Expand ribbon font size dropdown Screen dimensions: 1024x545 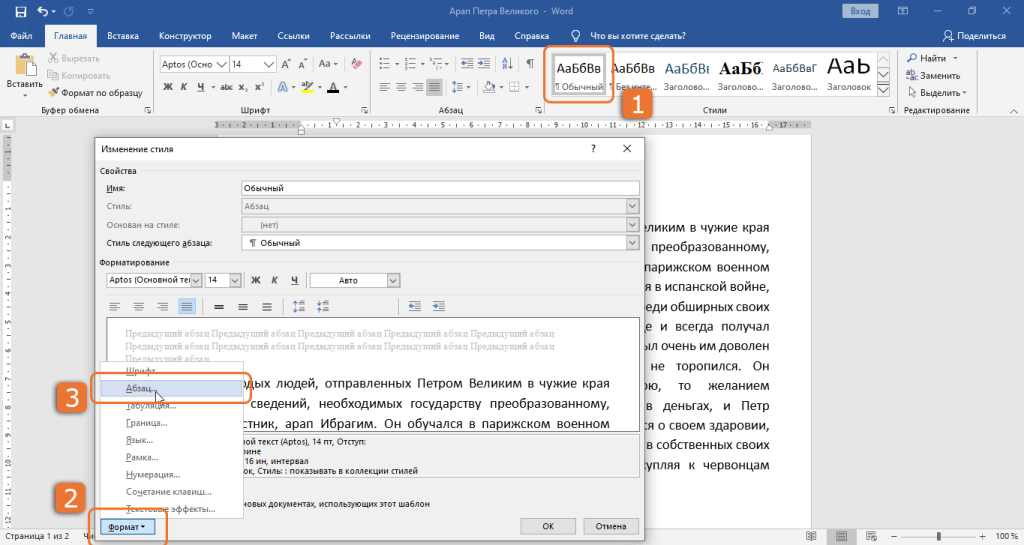tap(269, 64)
